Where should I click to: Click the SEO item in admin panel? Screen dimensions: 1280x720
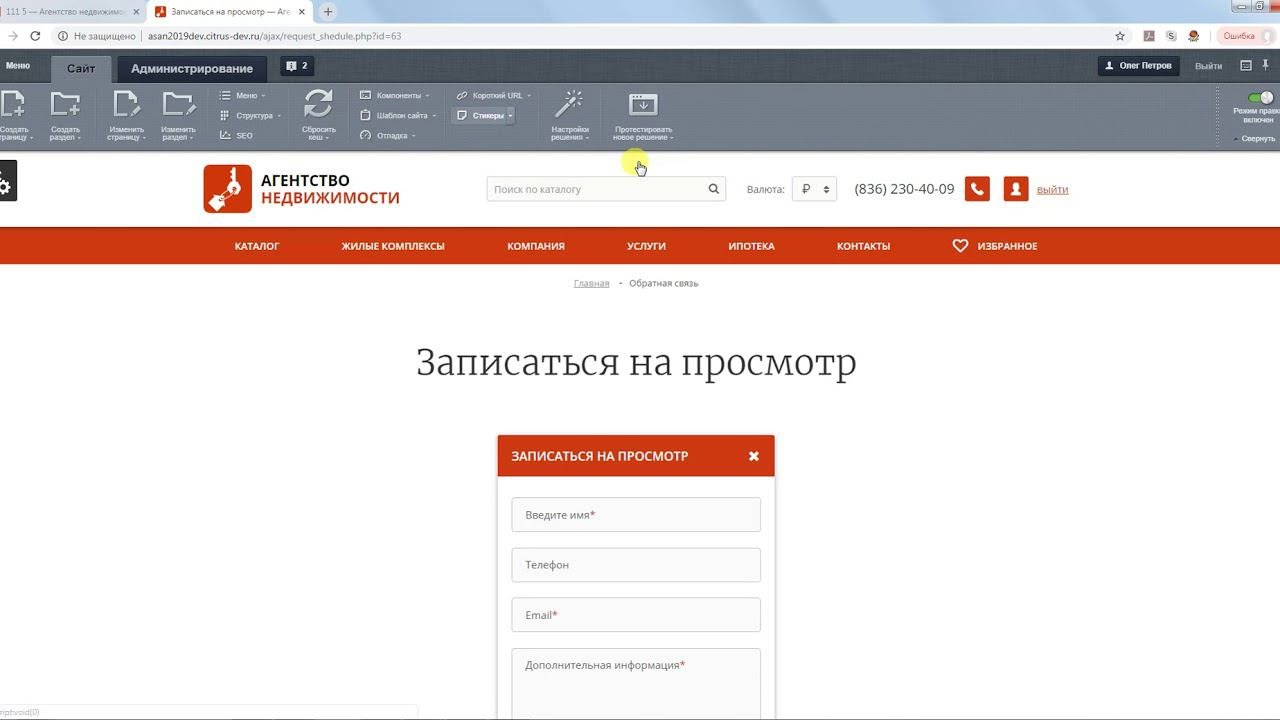237,135
